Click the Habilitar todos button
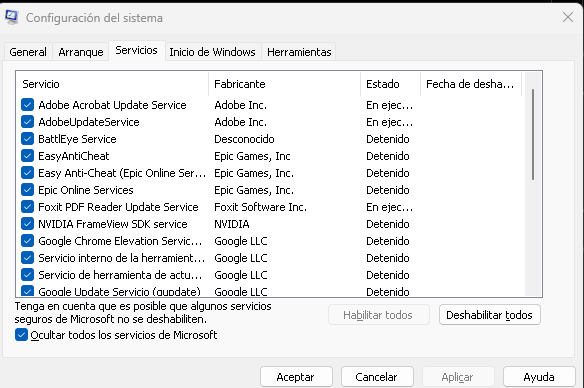The width and height of the screenshot is (584, 388). (x=378, y=315)
